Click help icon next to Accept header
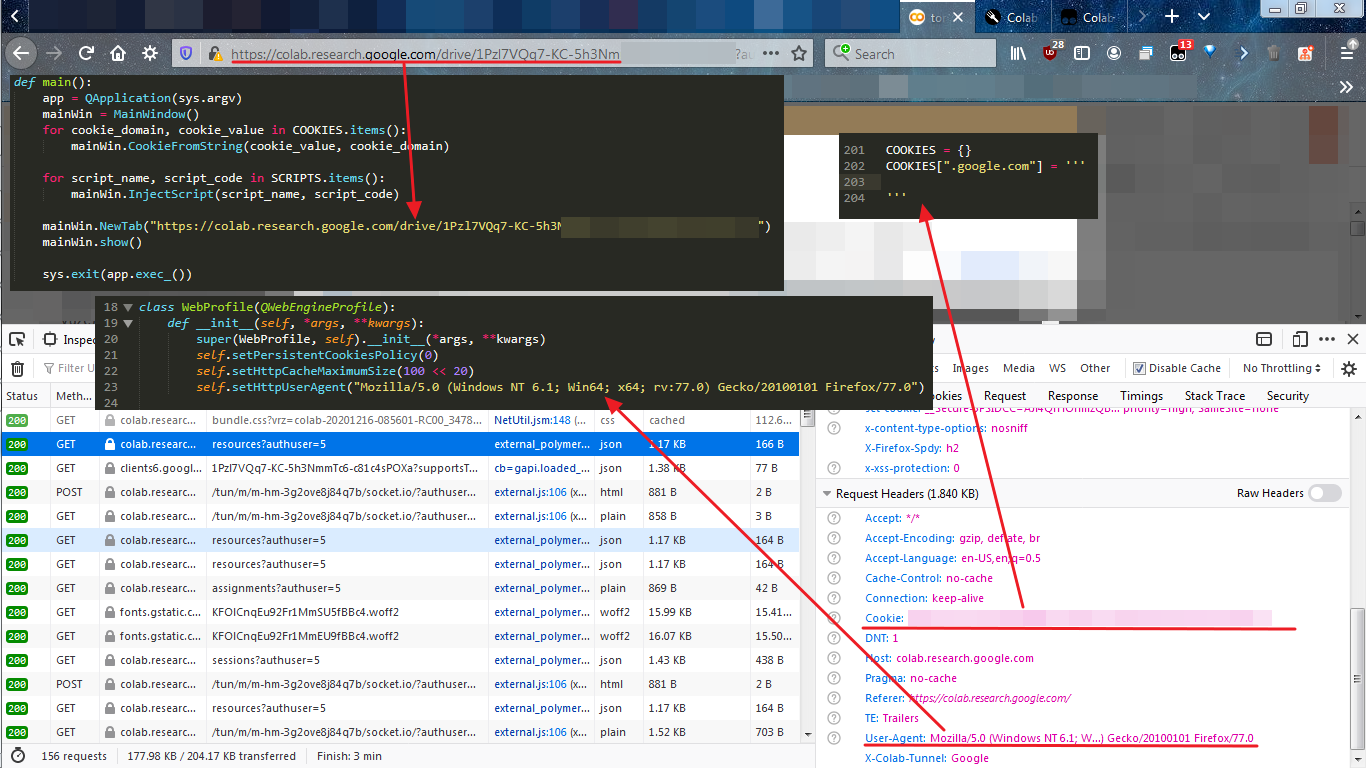The width and height of the screenshot is (1366, 768). (x=834, y=518)
